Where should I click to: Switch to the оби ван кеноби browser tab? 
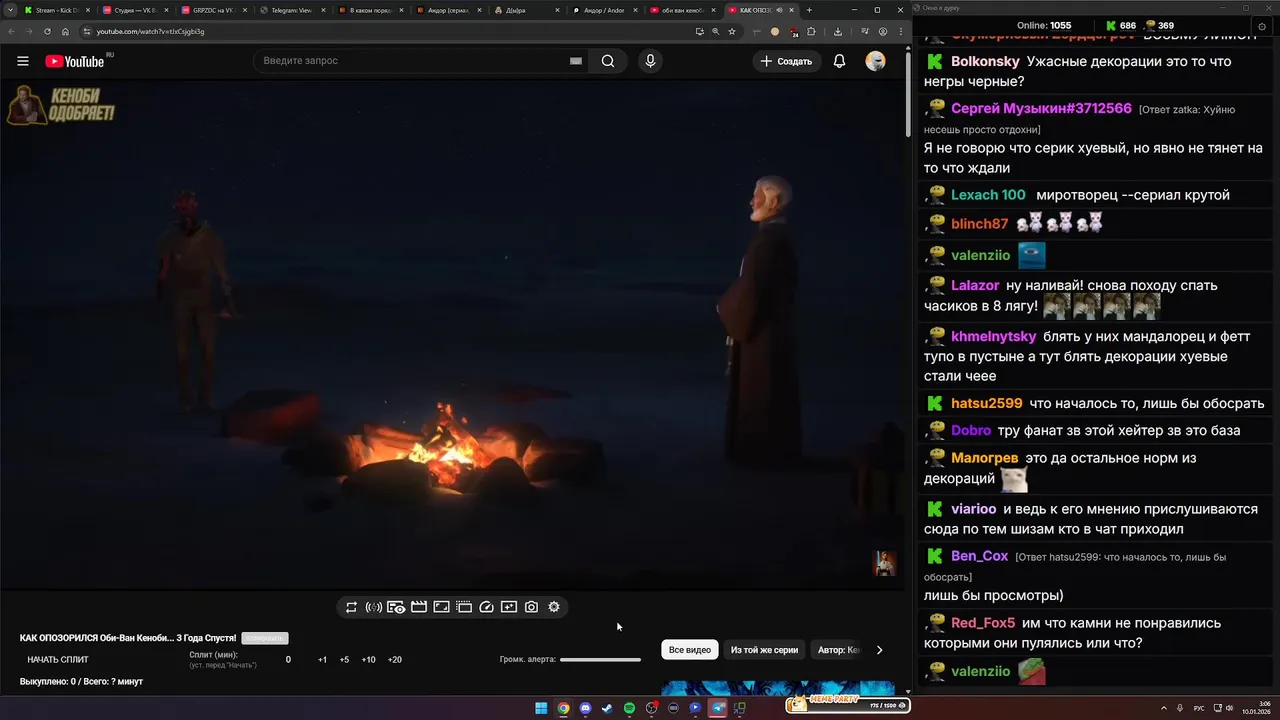click(681, 10)
